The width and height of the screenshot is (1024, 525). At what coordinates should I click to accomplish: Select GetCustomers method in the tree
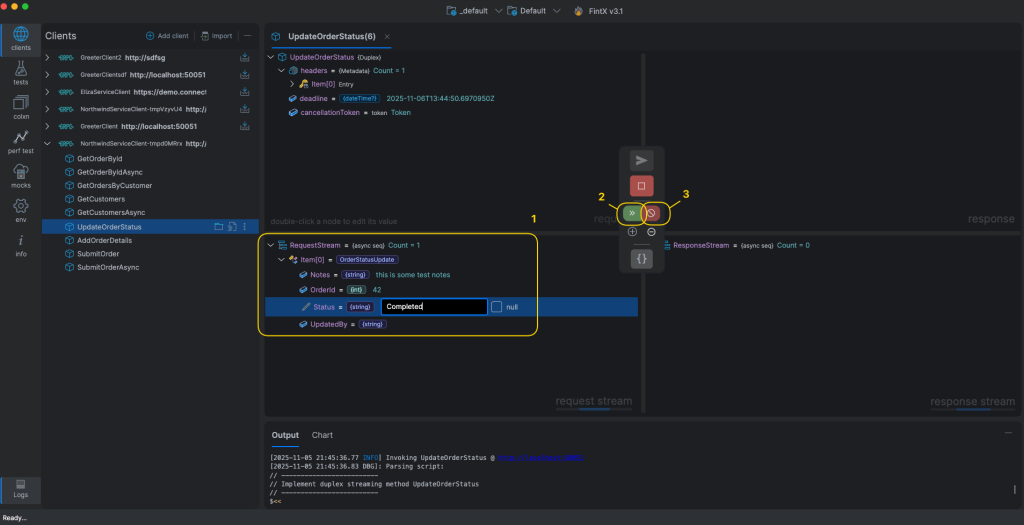[100, 199]
